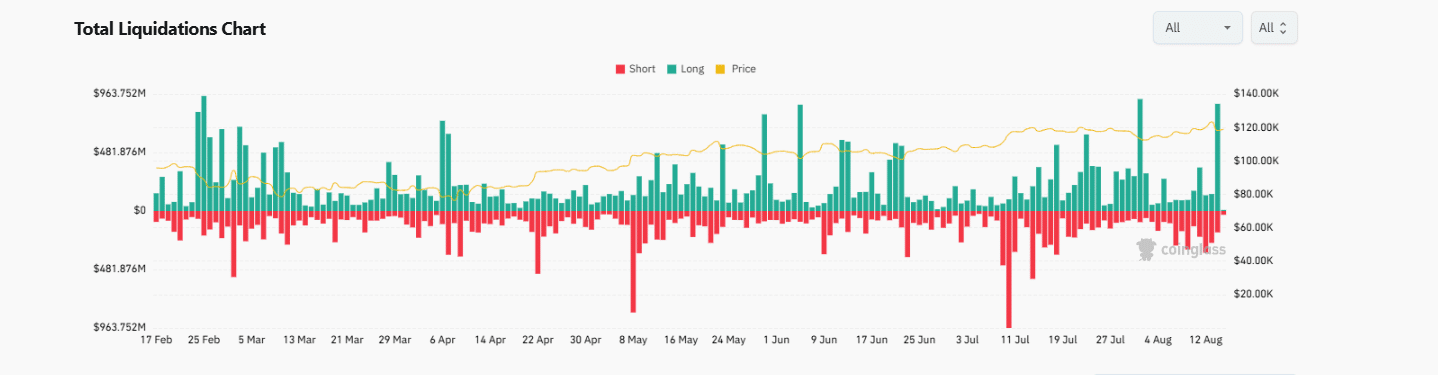This screenshot has width=1438, height=375.
Task: Click the "30 Apr" date label
Action: (x=586, y=340)
